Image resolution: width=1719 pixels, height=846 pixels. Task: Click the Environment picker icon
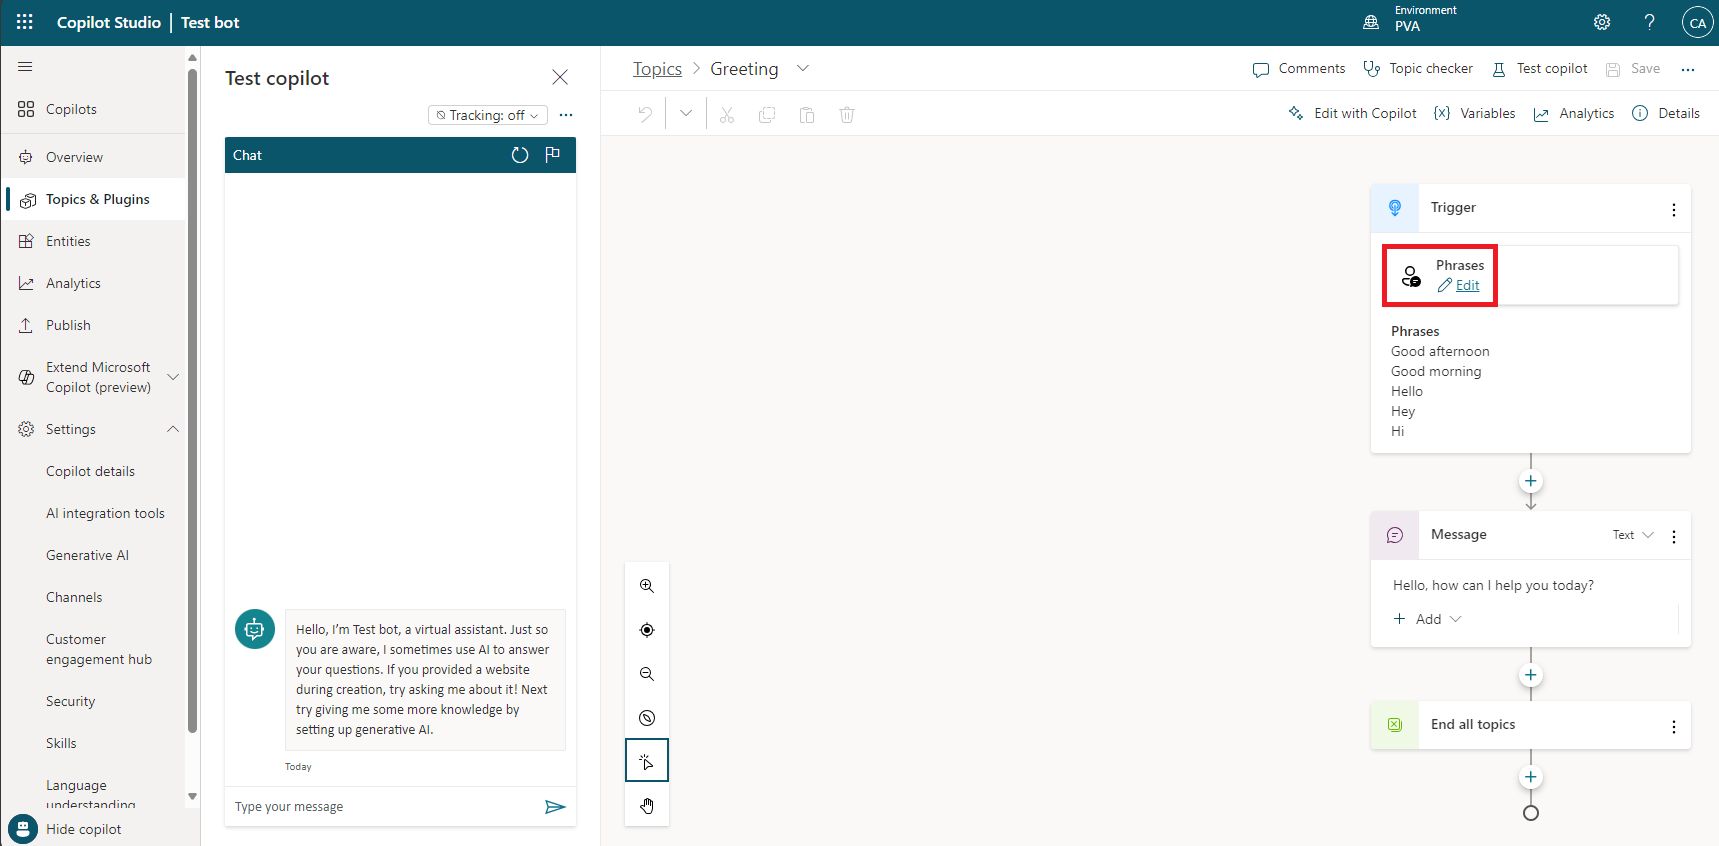pos(1371,22)
